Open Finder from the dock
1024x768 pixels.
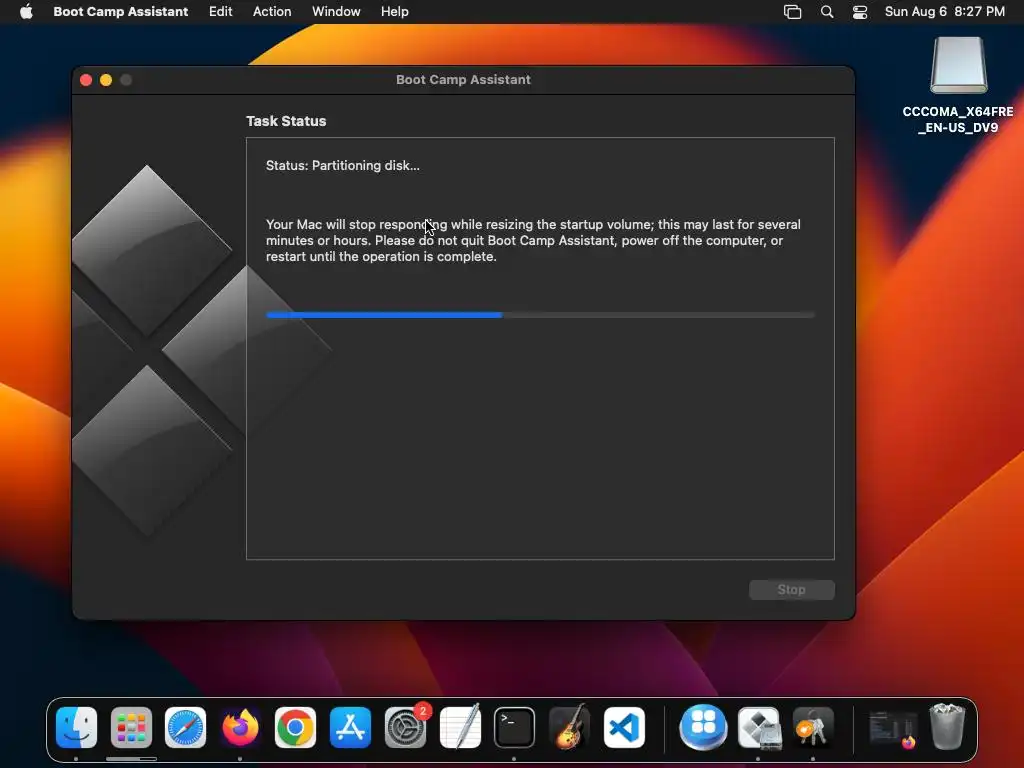tap(76, 728)
